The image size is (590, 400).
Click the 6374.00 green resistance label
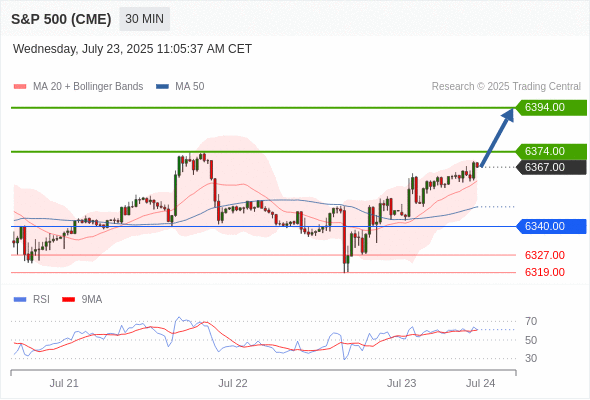[551, 151]
